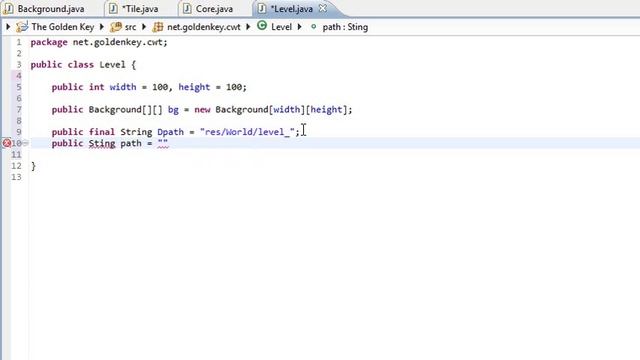Click the path : Sting breadcrumb
Image resolution: width=640 pixels, height=360 pixels.
[345, 27]
